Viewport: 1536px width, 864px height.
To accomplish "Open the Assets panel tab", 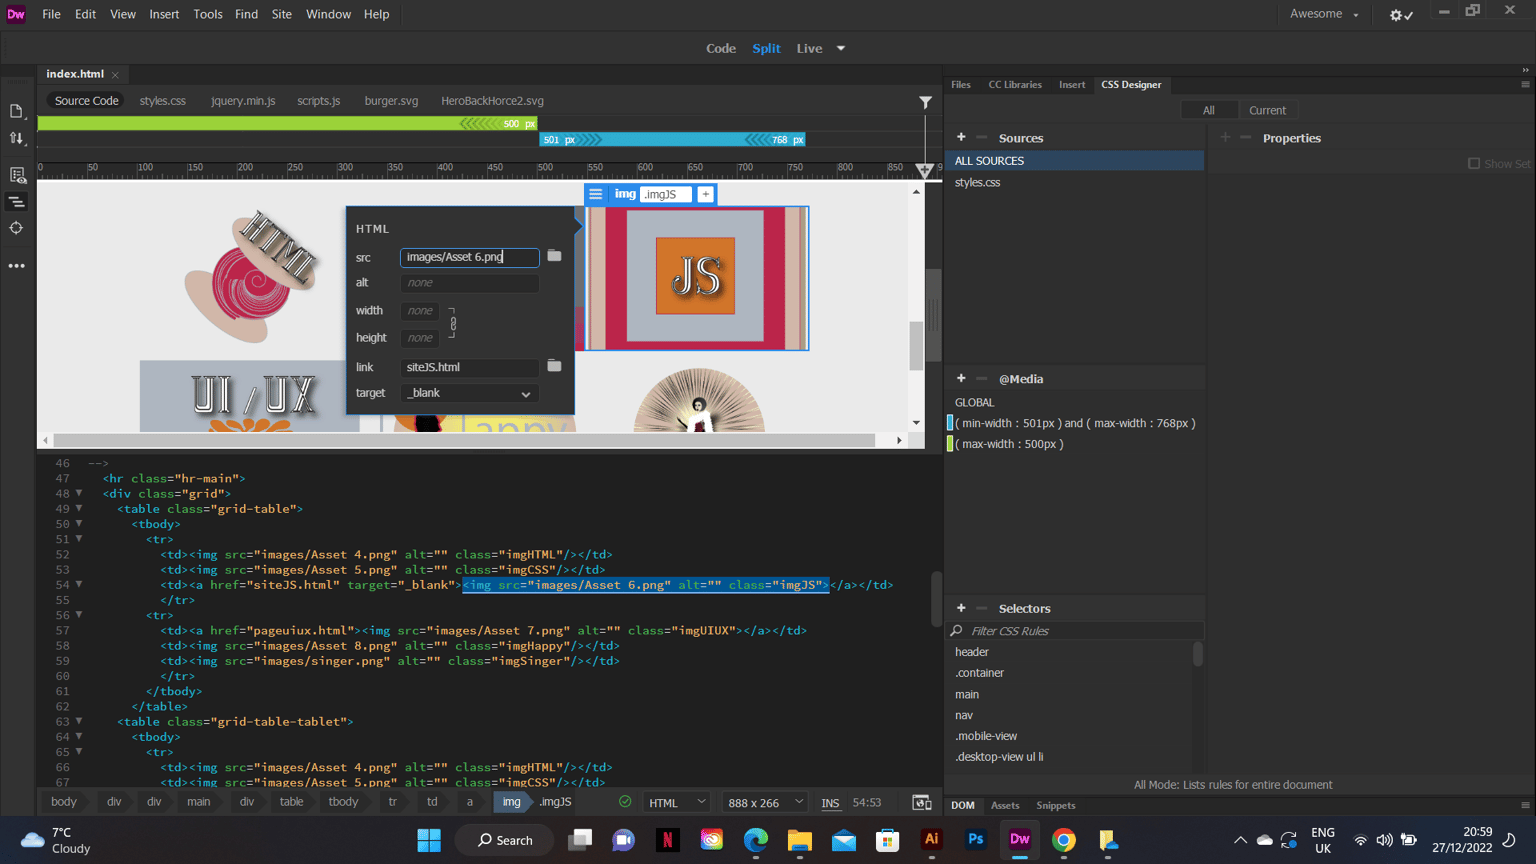I will [x=1005, y=805].
